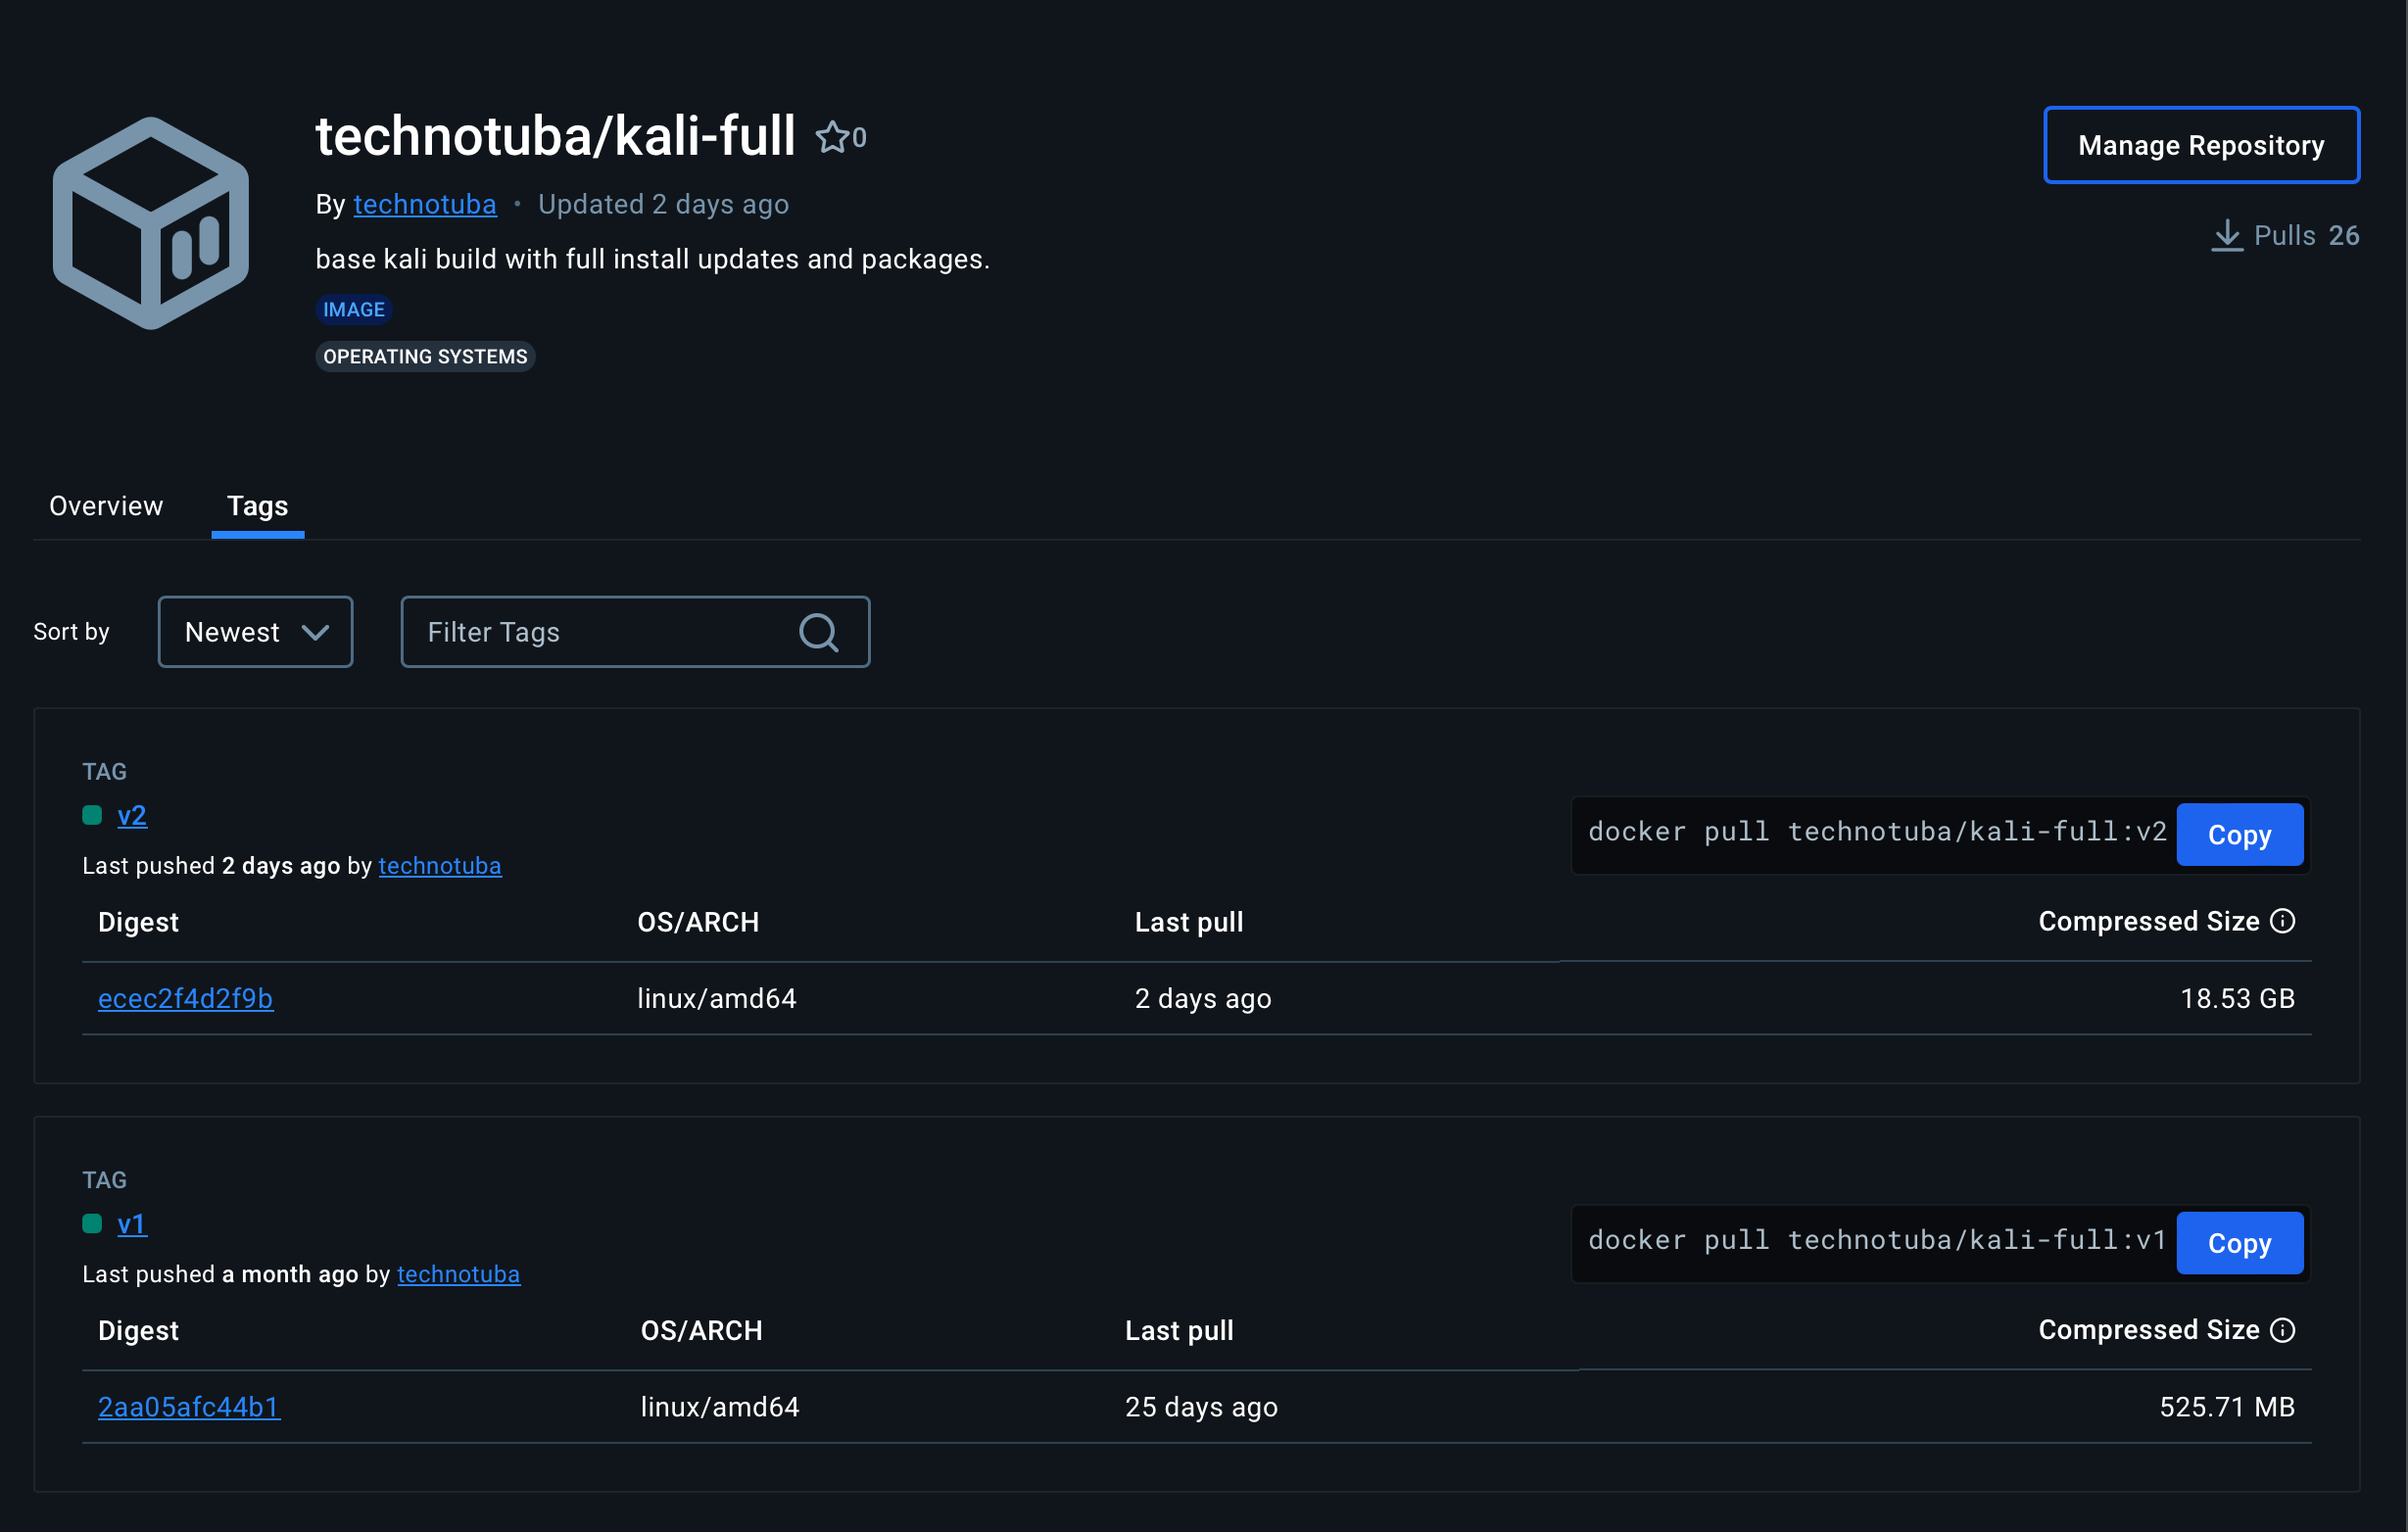Viewport: 2408px width, 1532px height.
Task: Copy docker pull command for v2
Action: (x=2241, y=834)
